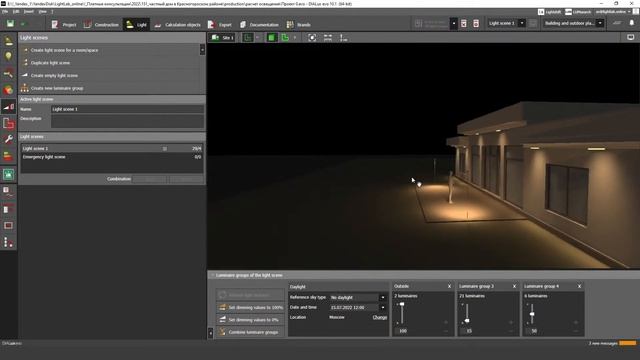Adjust the Luminaire group 4 dimming slider
The width and height of the screenshot is (640, 360).
[x=532, y=314]
